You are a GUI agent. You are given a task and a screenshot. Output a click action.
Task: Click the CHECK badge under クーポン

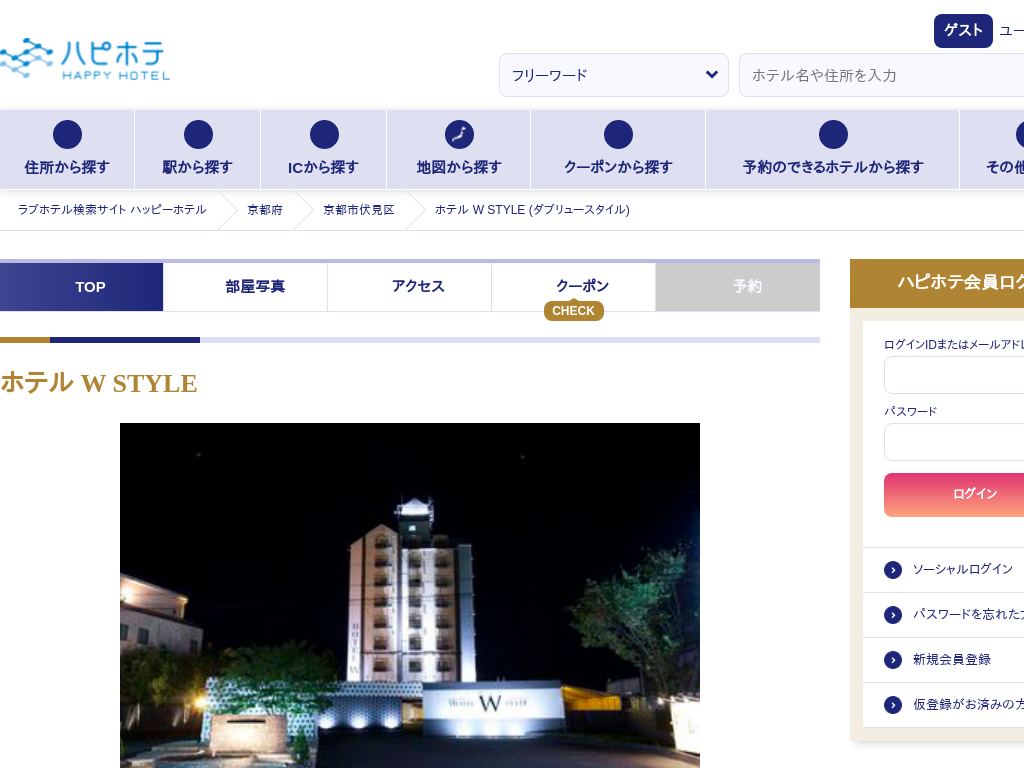pyautogui.click(x=573, y=311)
